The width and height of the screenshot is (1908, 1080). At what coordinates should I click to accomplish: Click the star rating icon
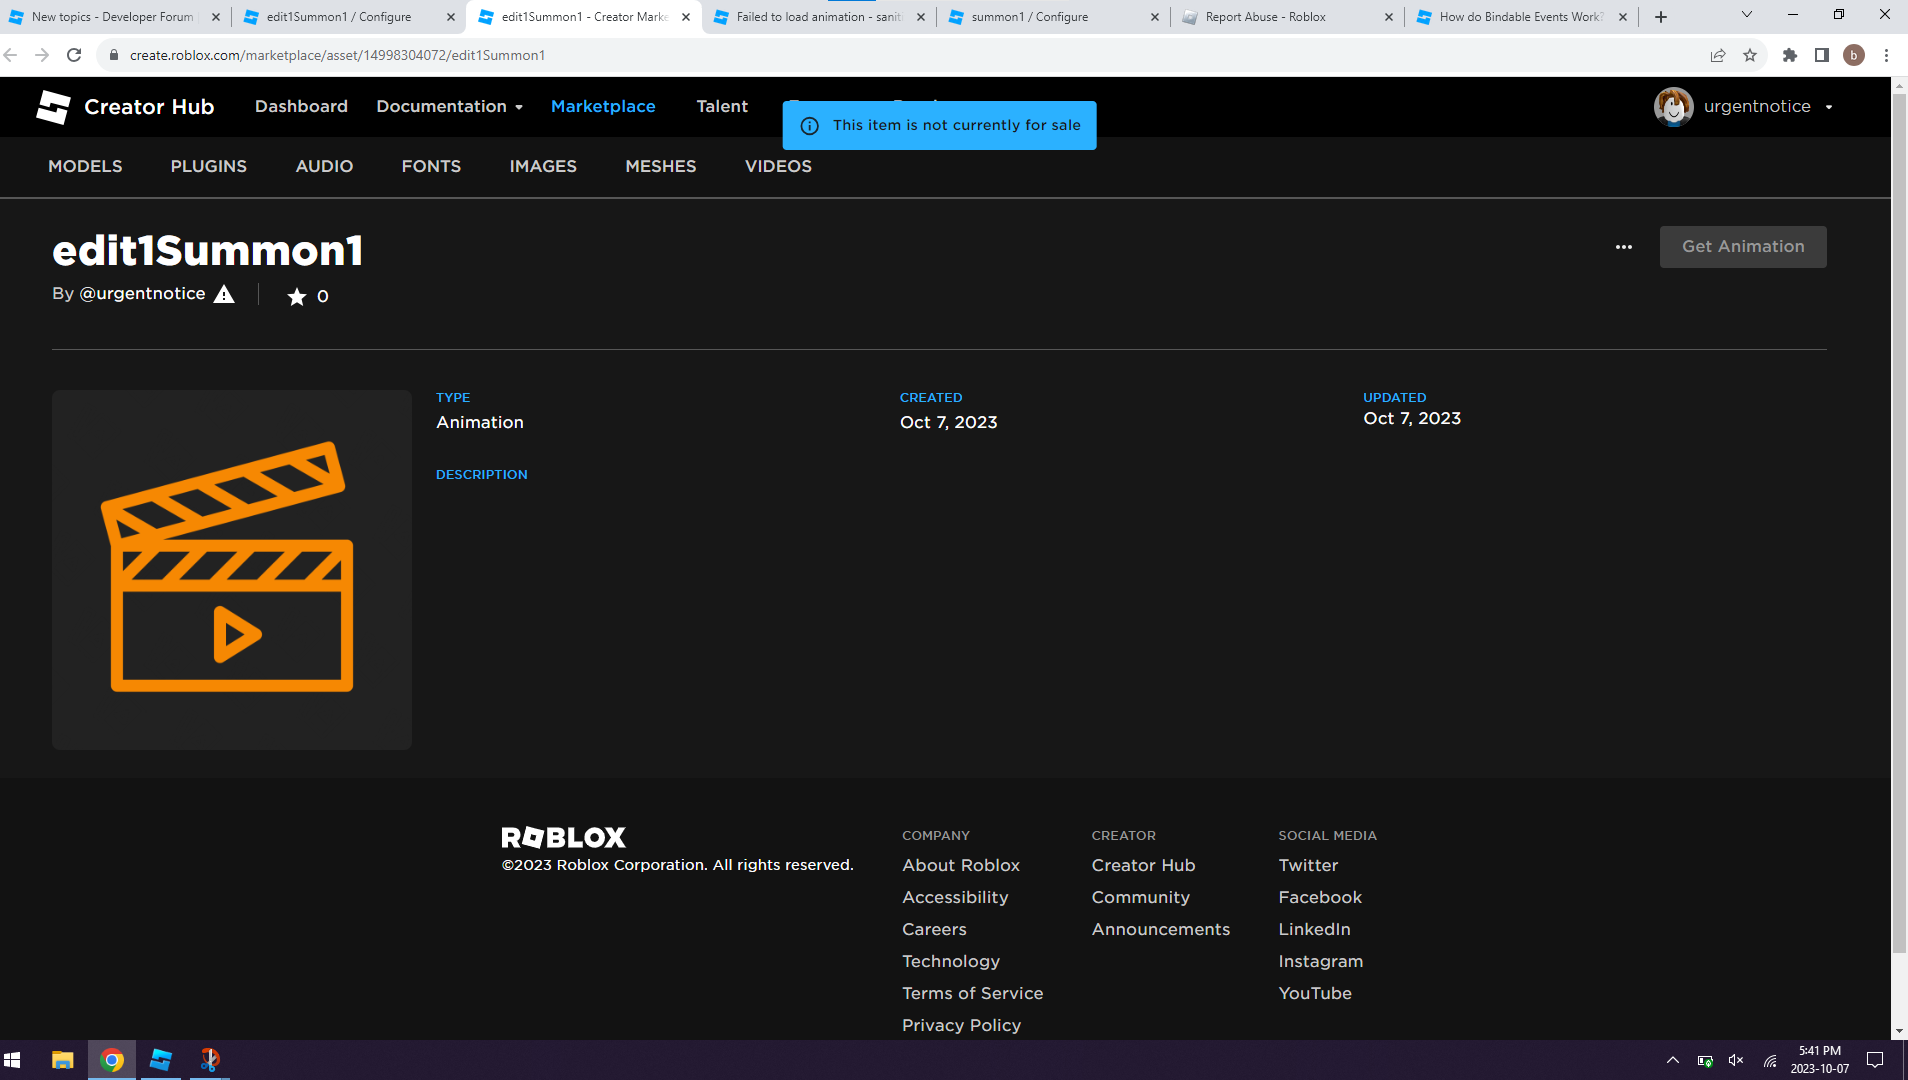(x=296, y=296)
